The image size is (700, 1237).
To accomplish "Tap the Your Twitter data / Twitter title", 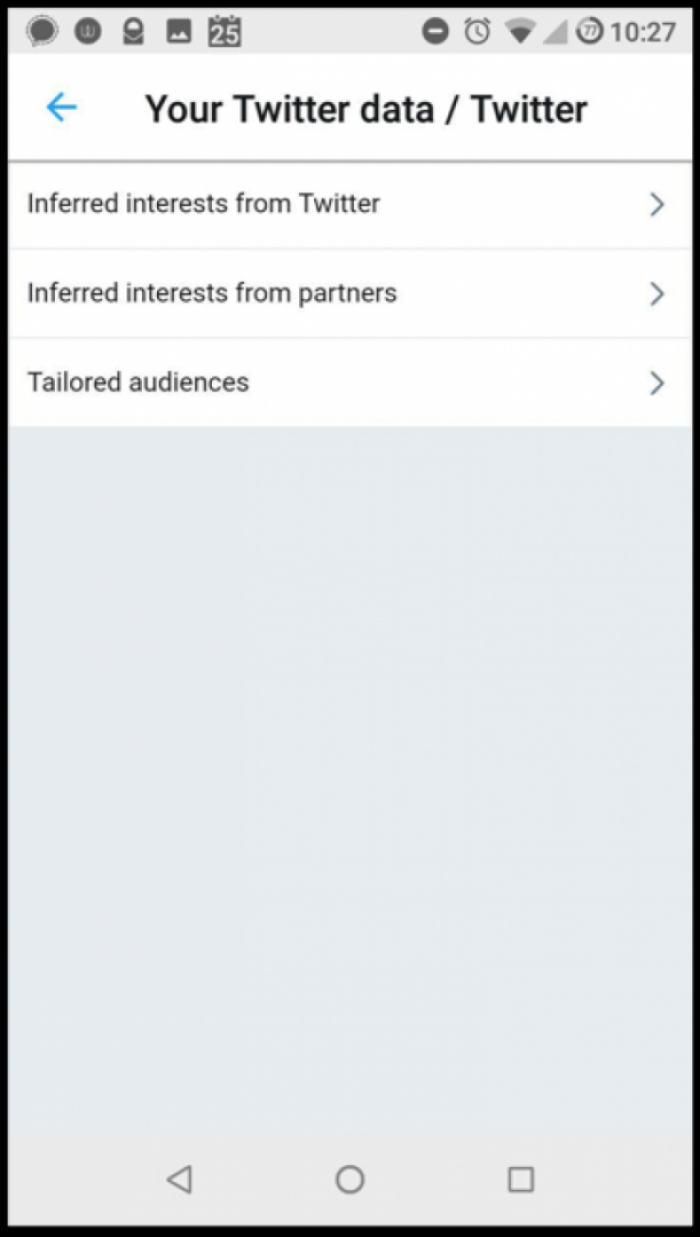I will point(366,108).
